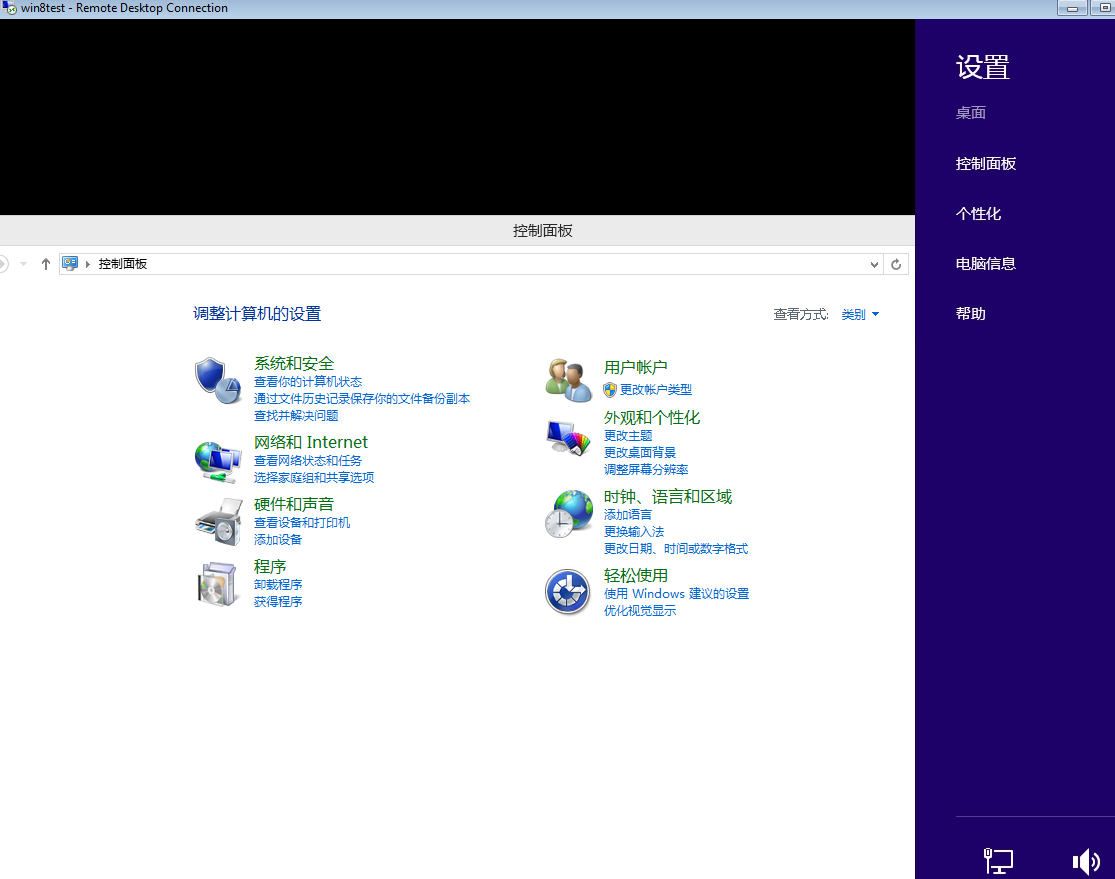Viewport: 1115px width, 879px height.
Task: Click the 卸载程序 link
Action: (278, 585)
